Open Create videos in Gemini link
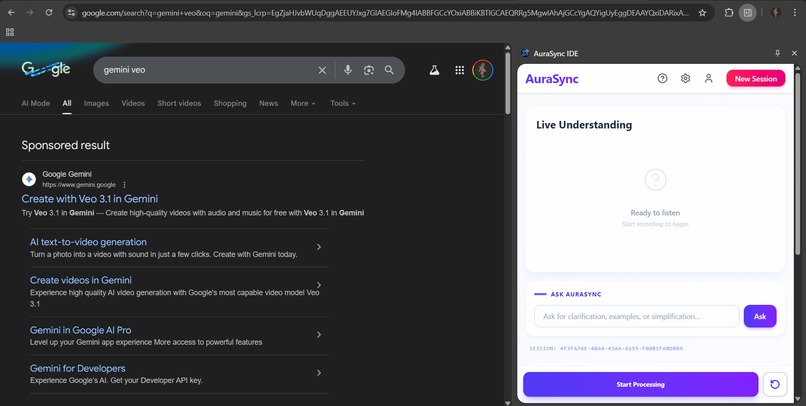This screenshot has width=806, height=406. [x=81, y=280]
